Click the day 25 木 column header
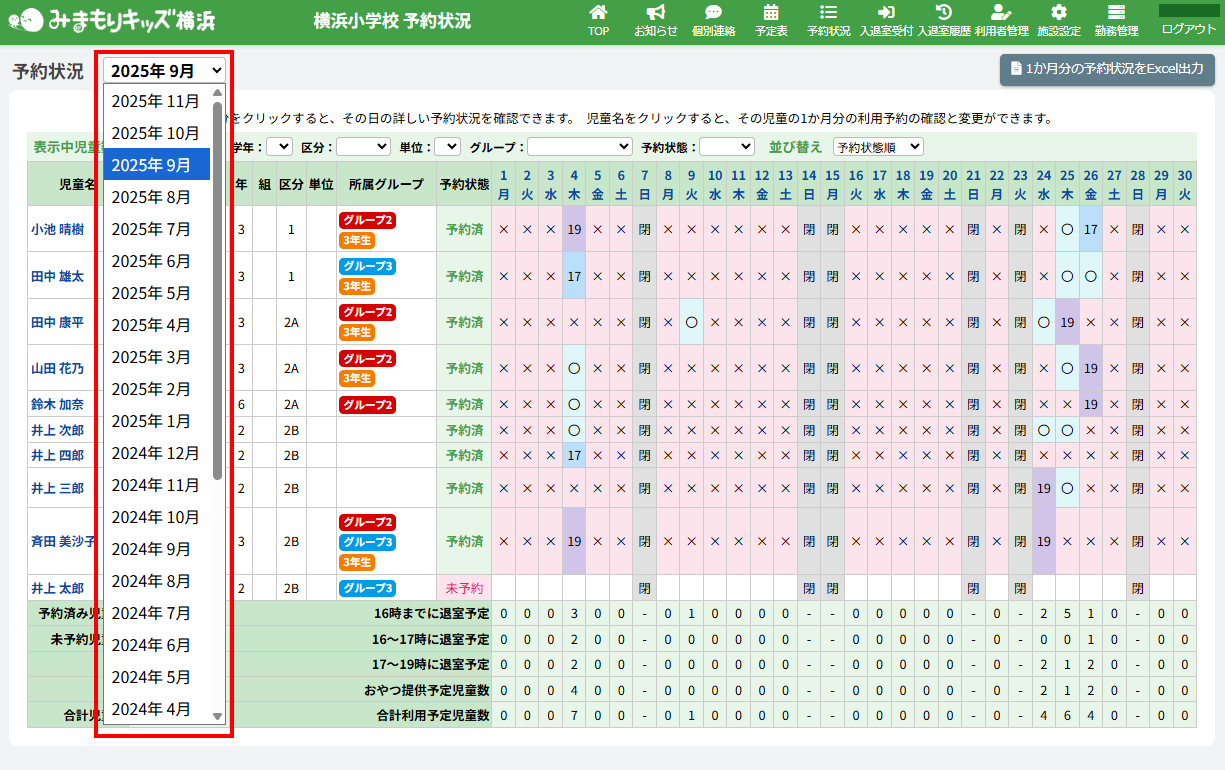Image resolution: width=1225 pixels, height=770 pixels. tap(1067, 183)
